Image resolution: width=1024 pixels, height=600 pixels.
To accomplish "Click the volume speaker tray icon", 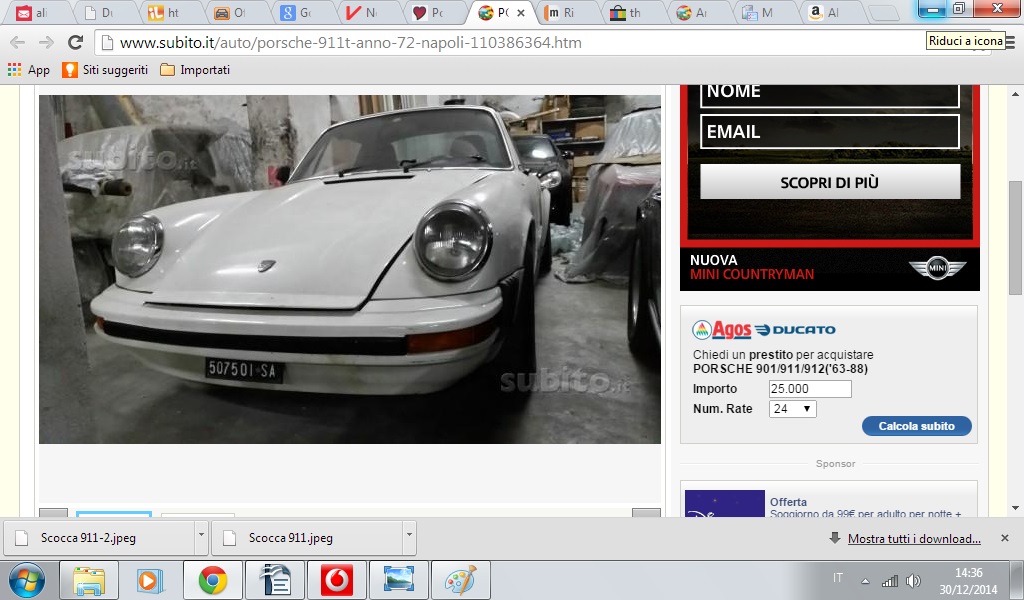I will (913, 581).
